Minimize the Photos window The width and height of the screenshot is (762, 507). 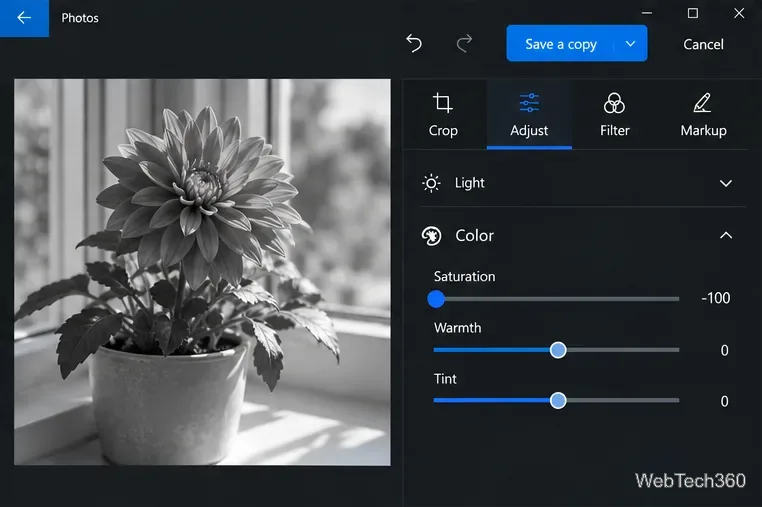click(647, 13)
